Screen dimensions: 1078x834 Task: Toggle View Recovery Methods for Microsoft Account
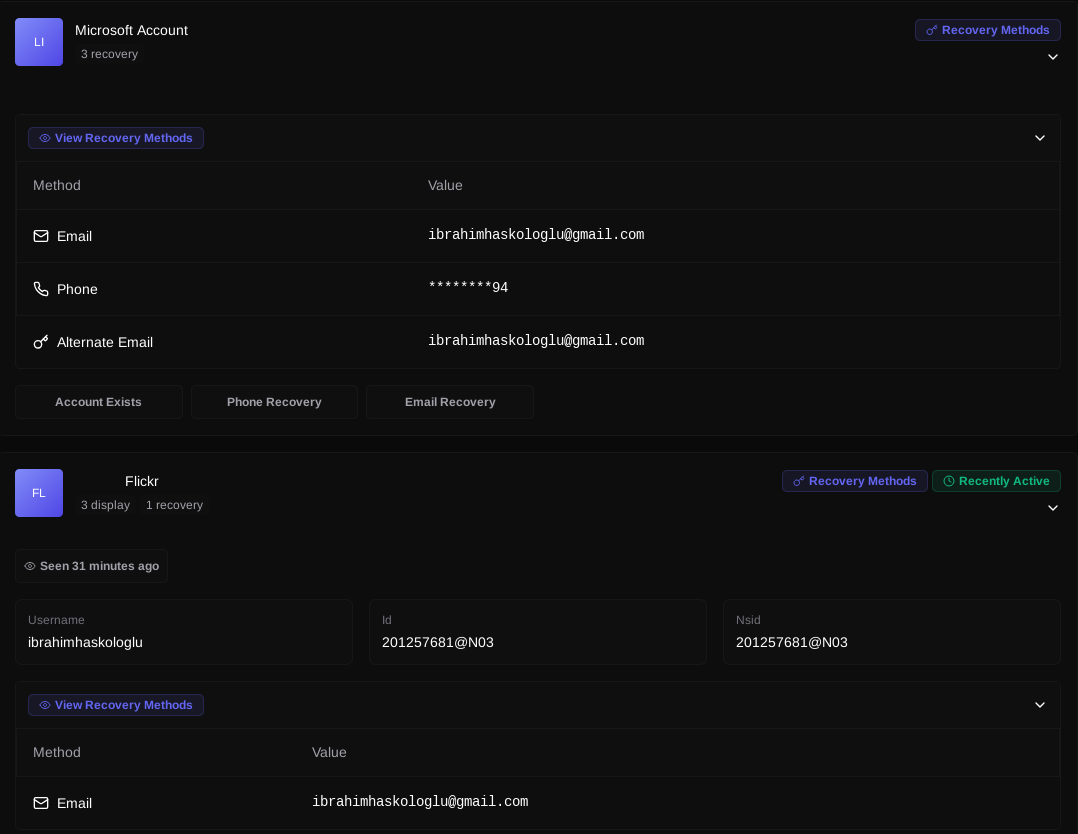tap(116, 138)
